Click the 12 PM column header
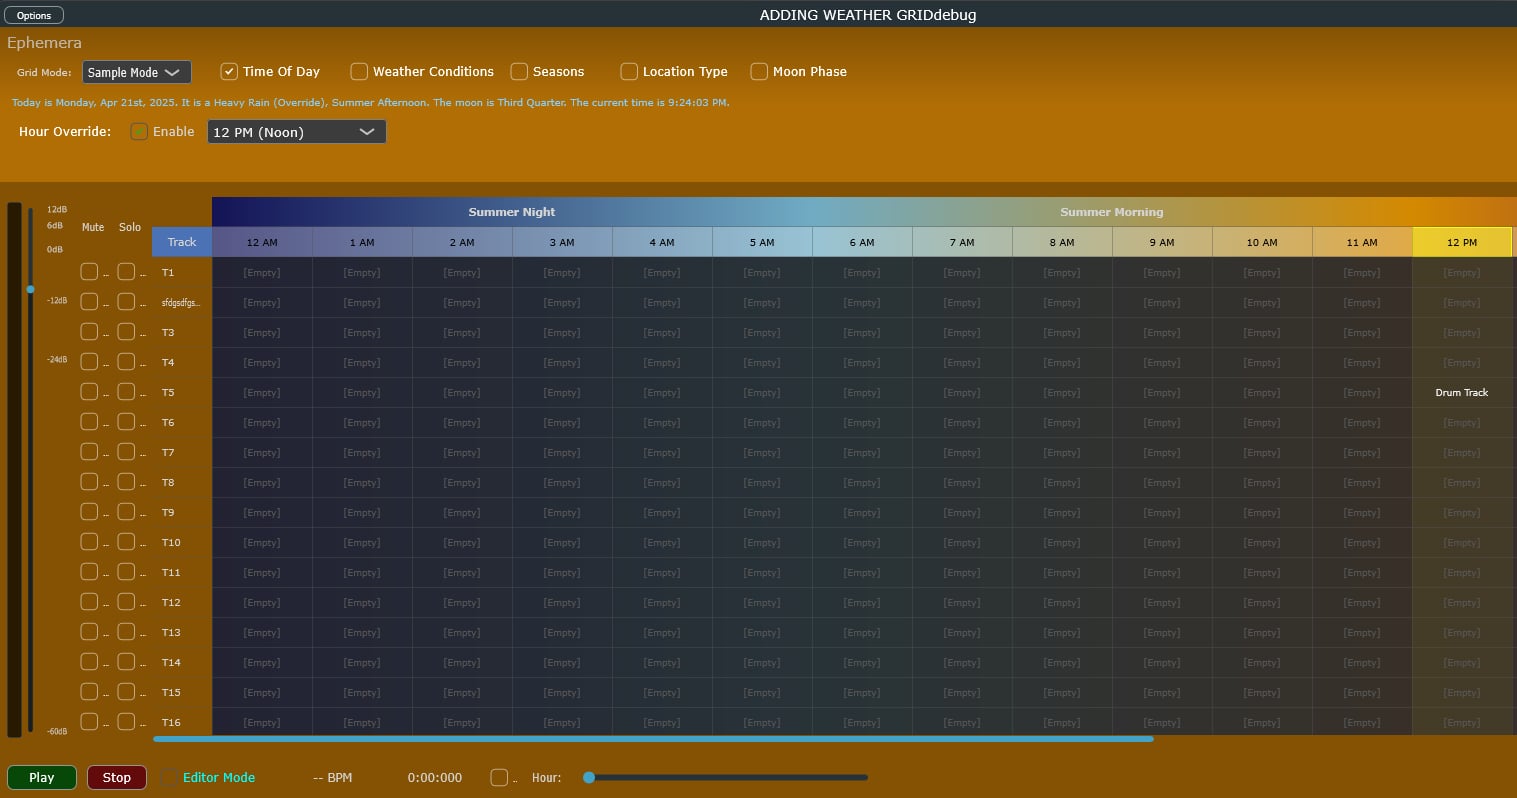This screenshot has width=1517, height=798. point(1461,242)
